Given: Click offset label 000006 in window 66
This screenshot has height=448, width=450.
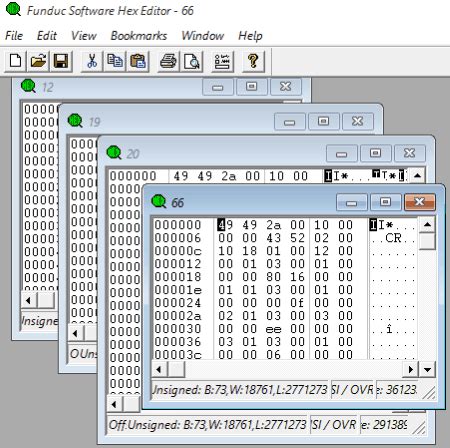Looking at the screenshot, I should pos(178,238).
